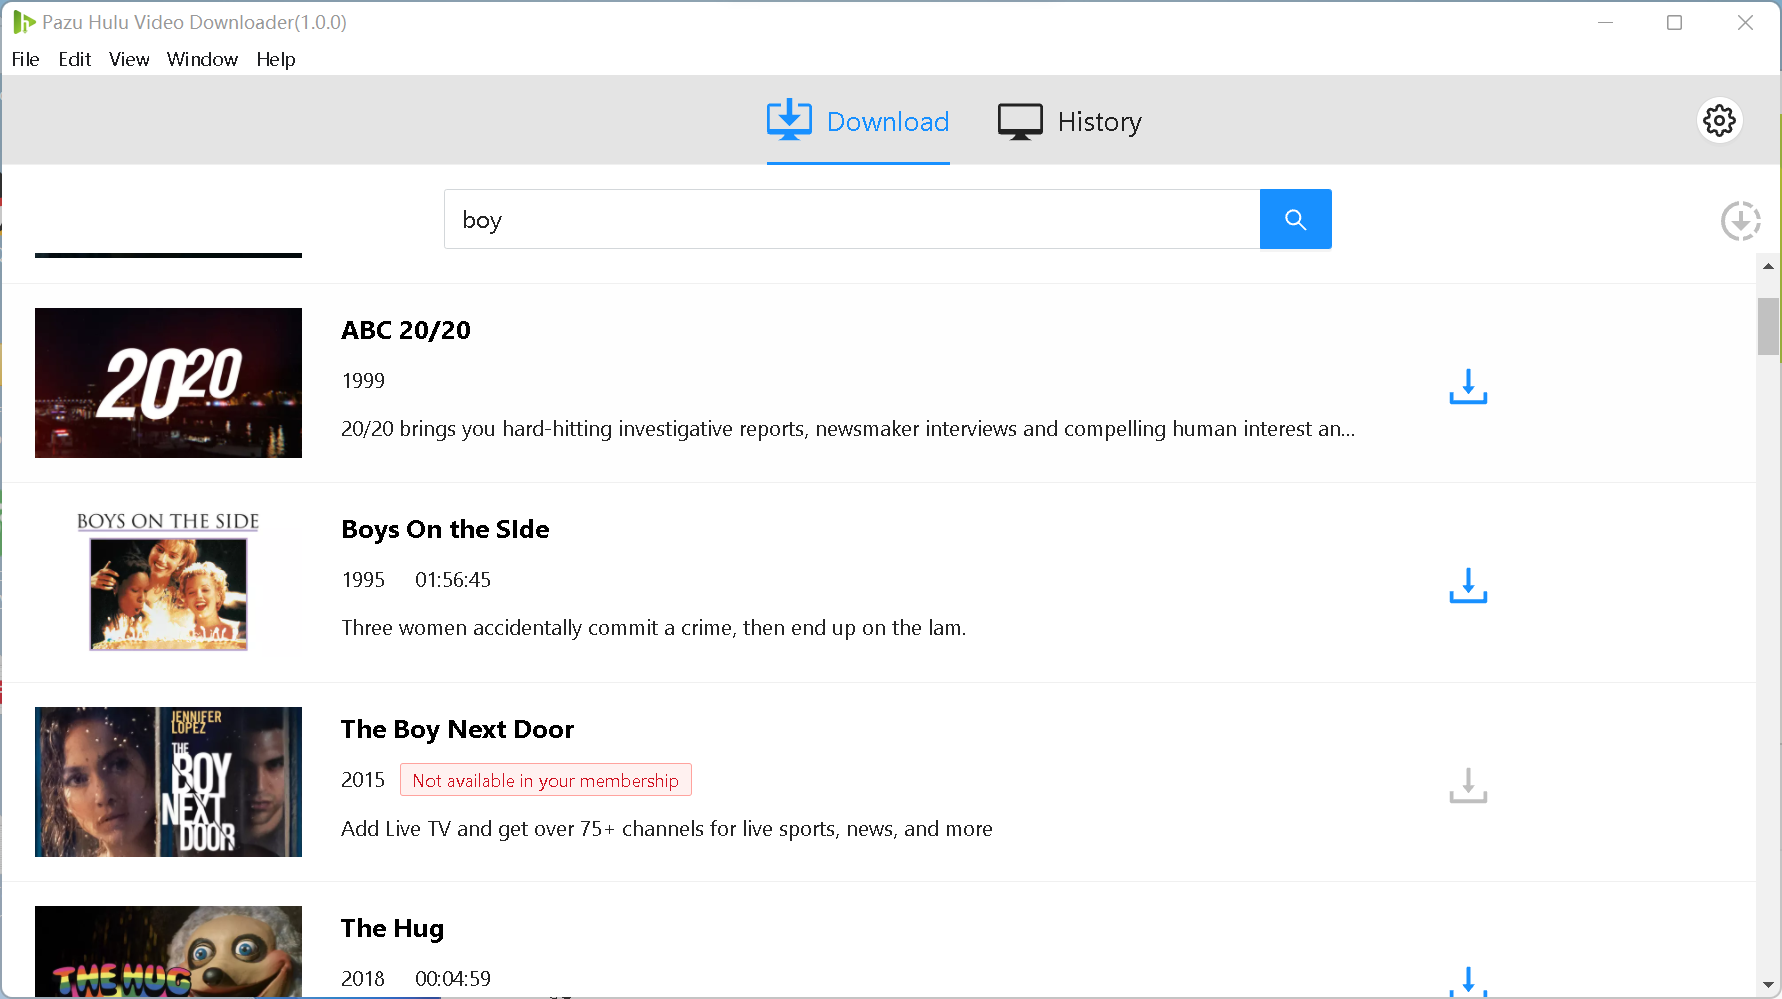1782x999 pixels.
Task: Click the '01:56:45' duration text
Action: click(x=453, y=580)
